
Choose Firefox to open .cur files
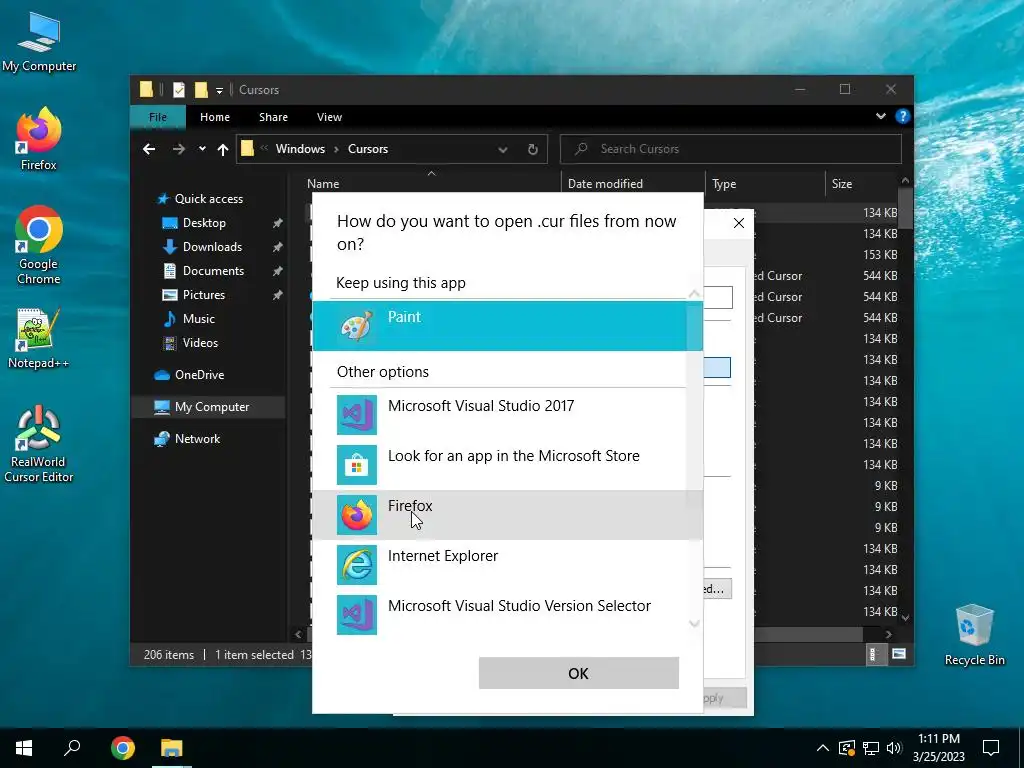tap(507, 515)
